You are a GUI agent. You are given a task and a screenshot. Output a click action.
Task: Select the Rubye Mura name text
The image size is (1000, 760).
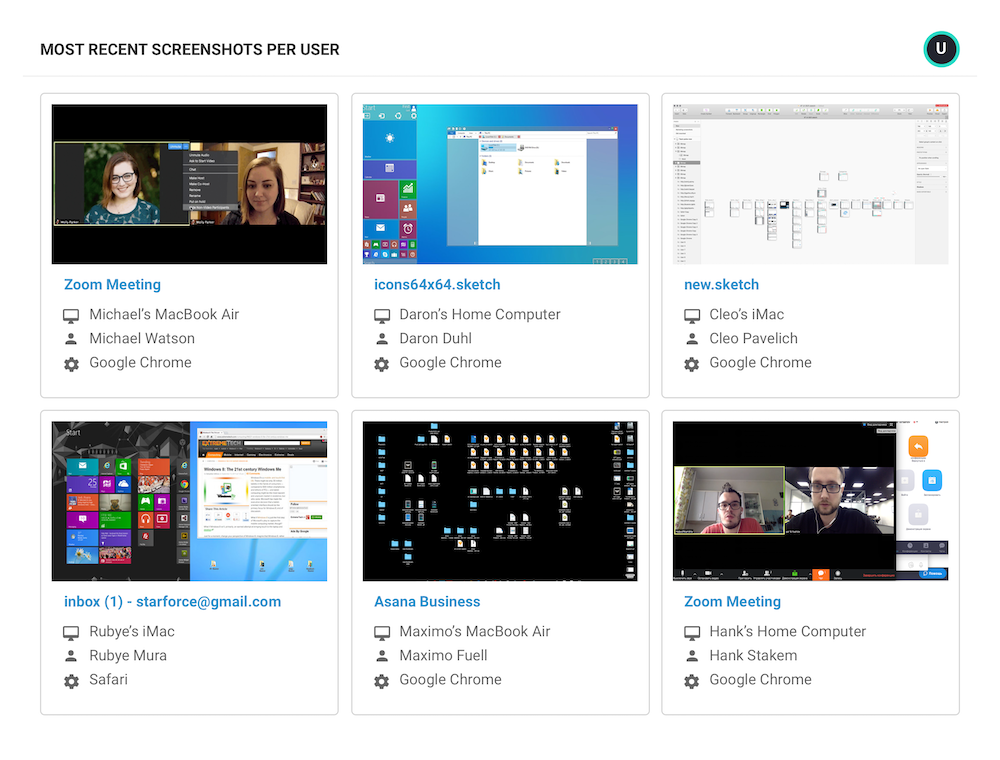click(x=128, y=655)
